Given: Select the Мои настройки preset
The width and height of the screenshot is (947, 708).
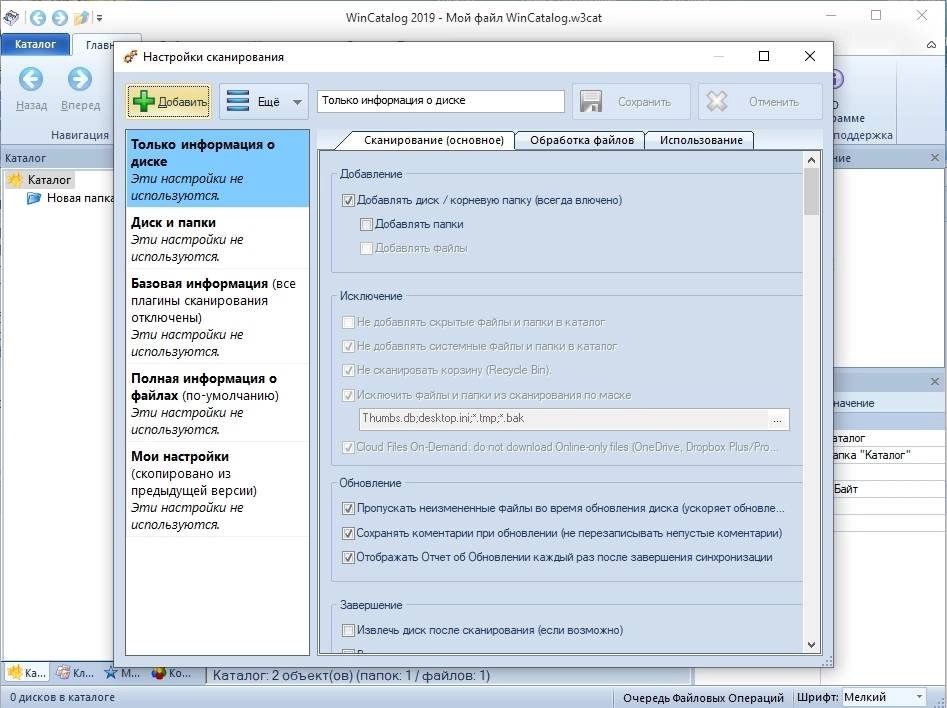Looking at the screenshot, I should point(217,490).
